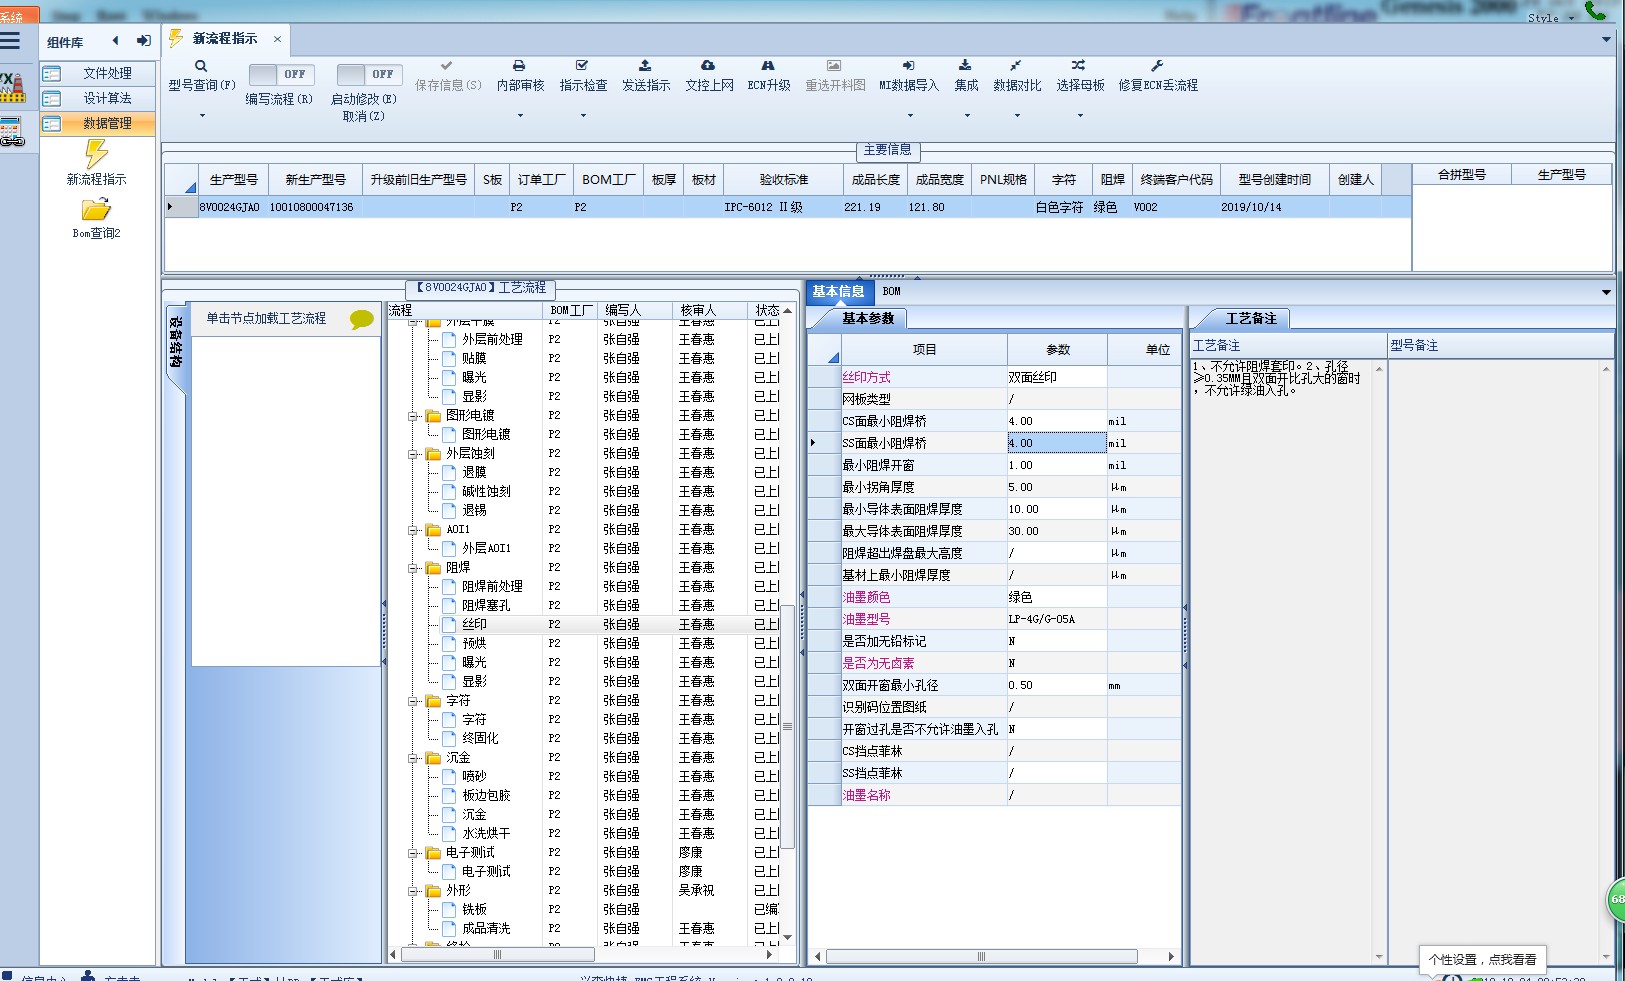1625x981 pixels.
Task: Click 发送指示 upload icon
Action: 645,65
